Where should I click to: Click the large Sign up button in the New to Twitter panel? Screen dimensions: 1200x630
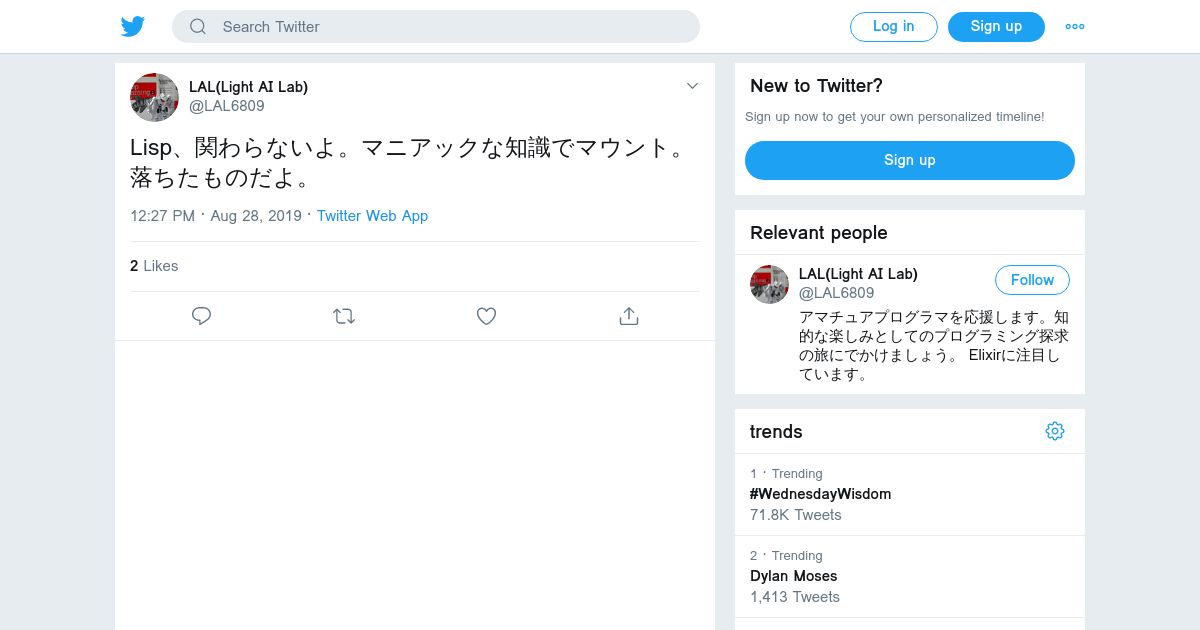pyautogui.click(x=909, y=160)
